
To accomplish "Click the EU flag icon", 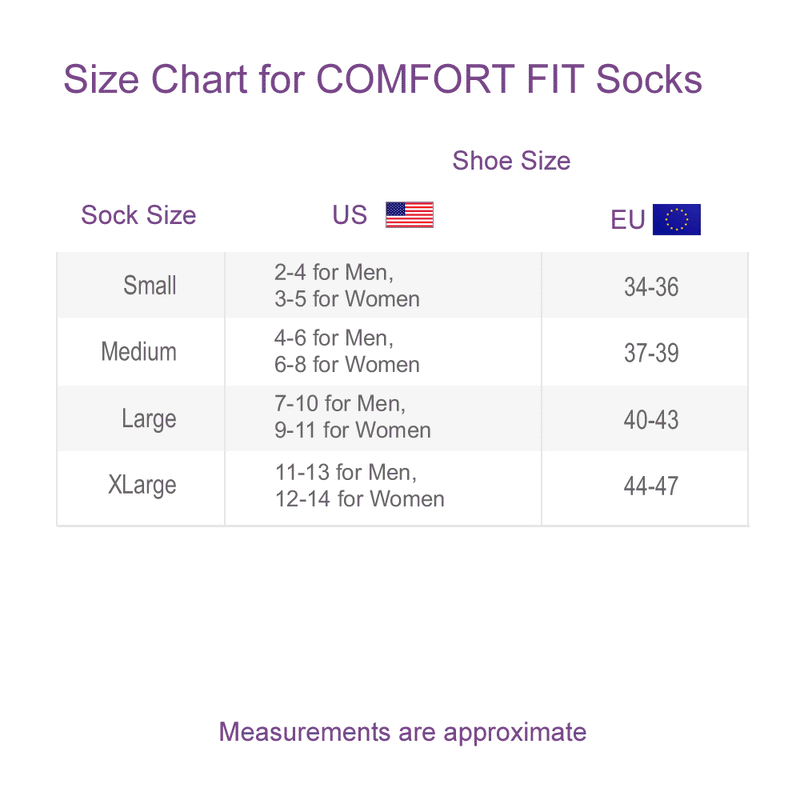I will [676, 219].
